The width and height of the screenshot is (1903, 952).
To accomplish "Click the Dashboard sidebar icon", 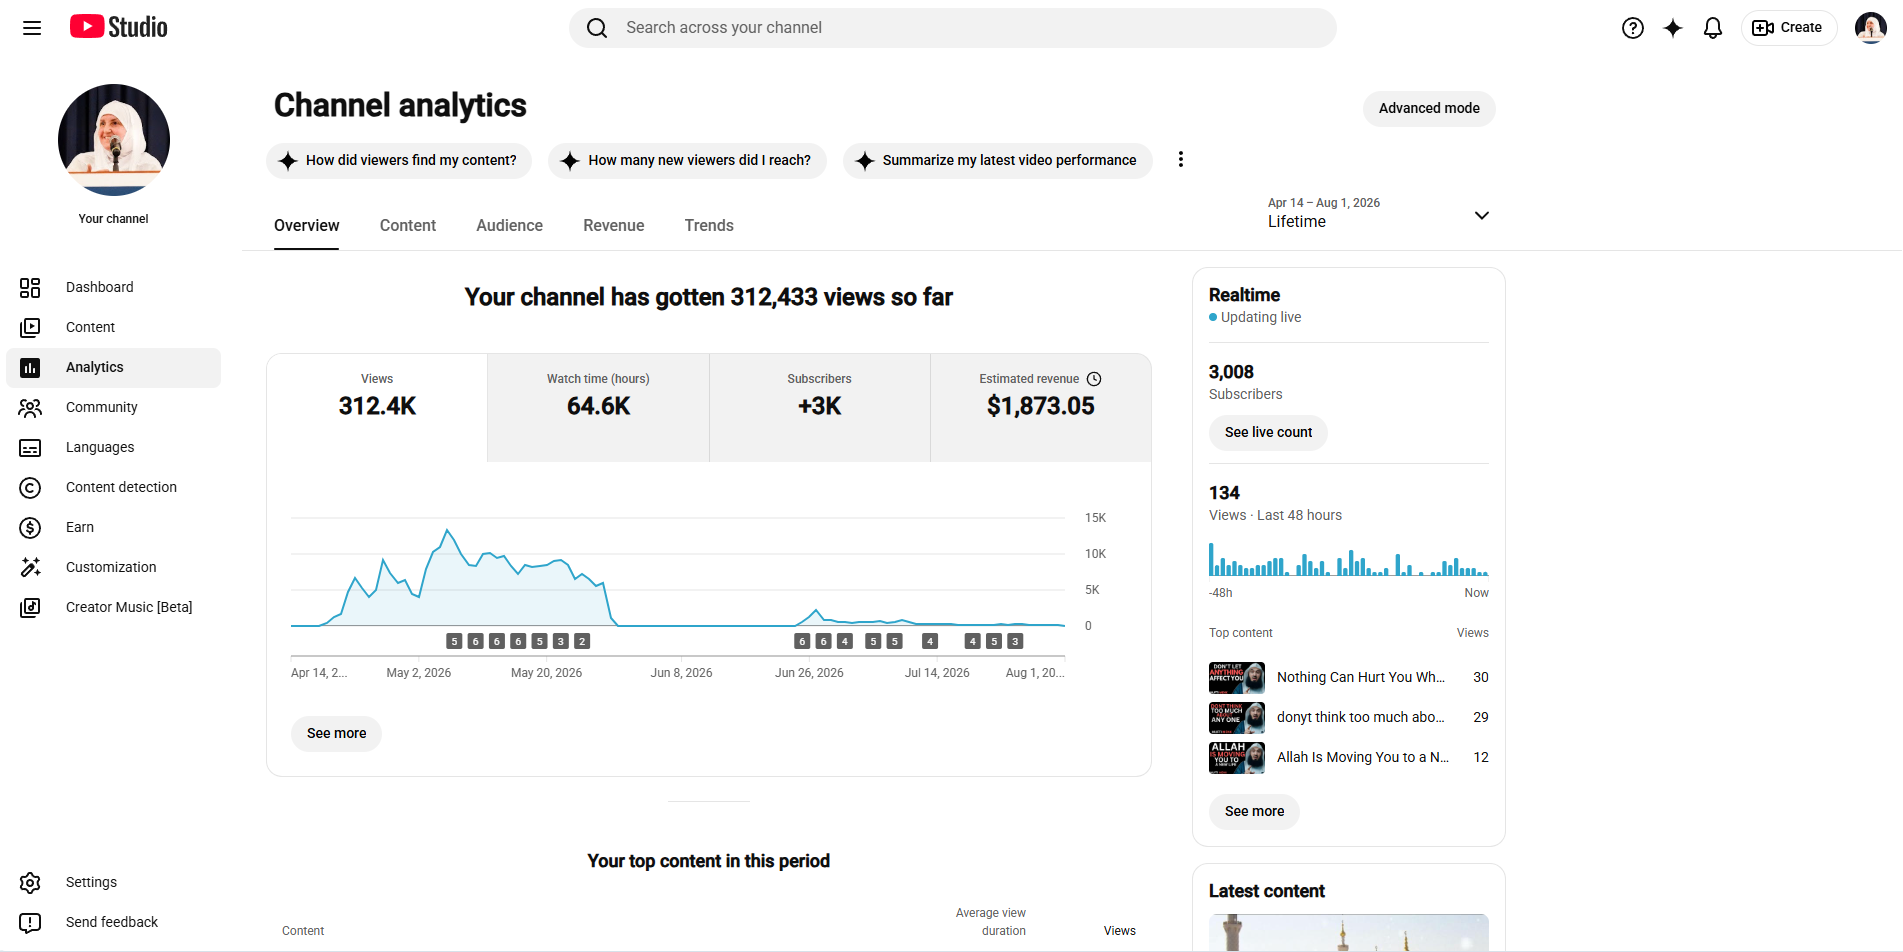I will (x=30, y=288).
